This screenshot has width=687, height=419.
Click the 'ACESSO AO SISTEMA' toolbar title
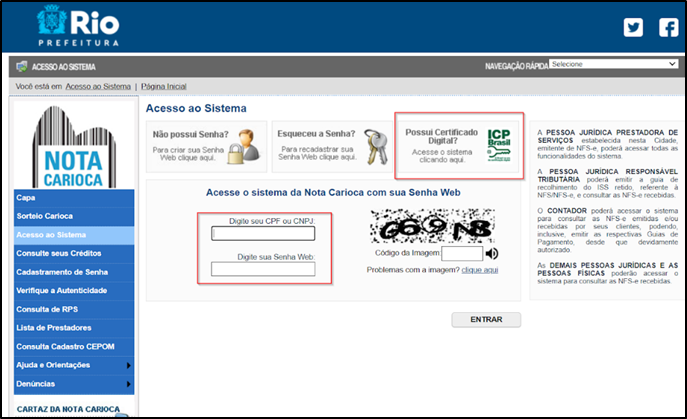pyautogui.click(x=64, y=67)
